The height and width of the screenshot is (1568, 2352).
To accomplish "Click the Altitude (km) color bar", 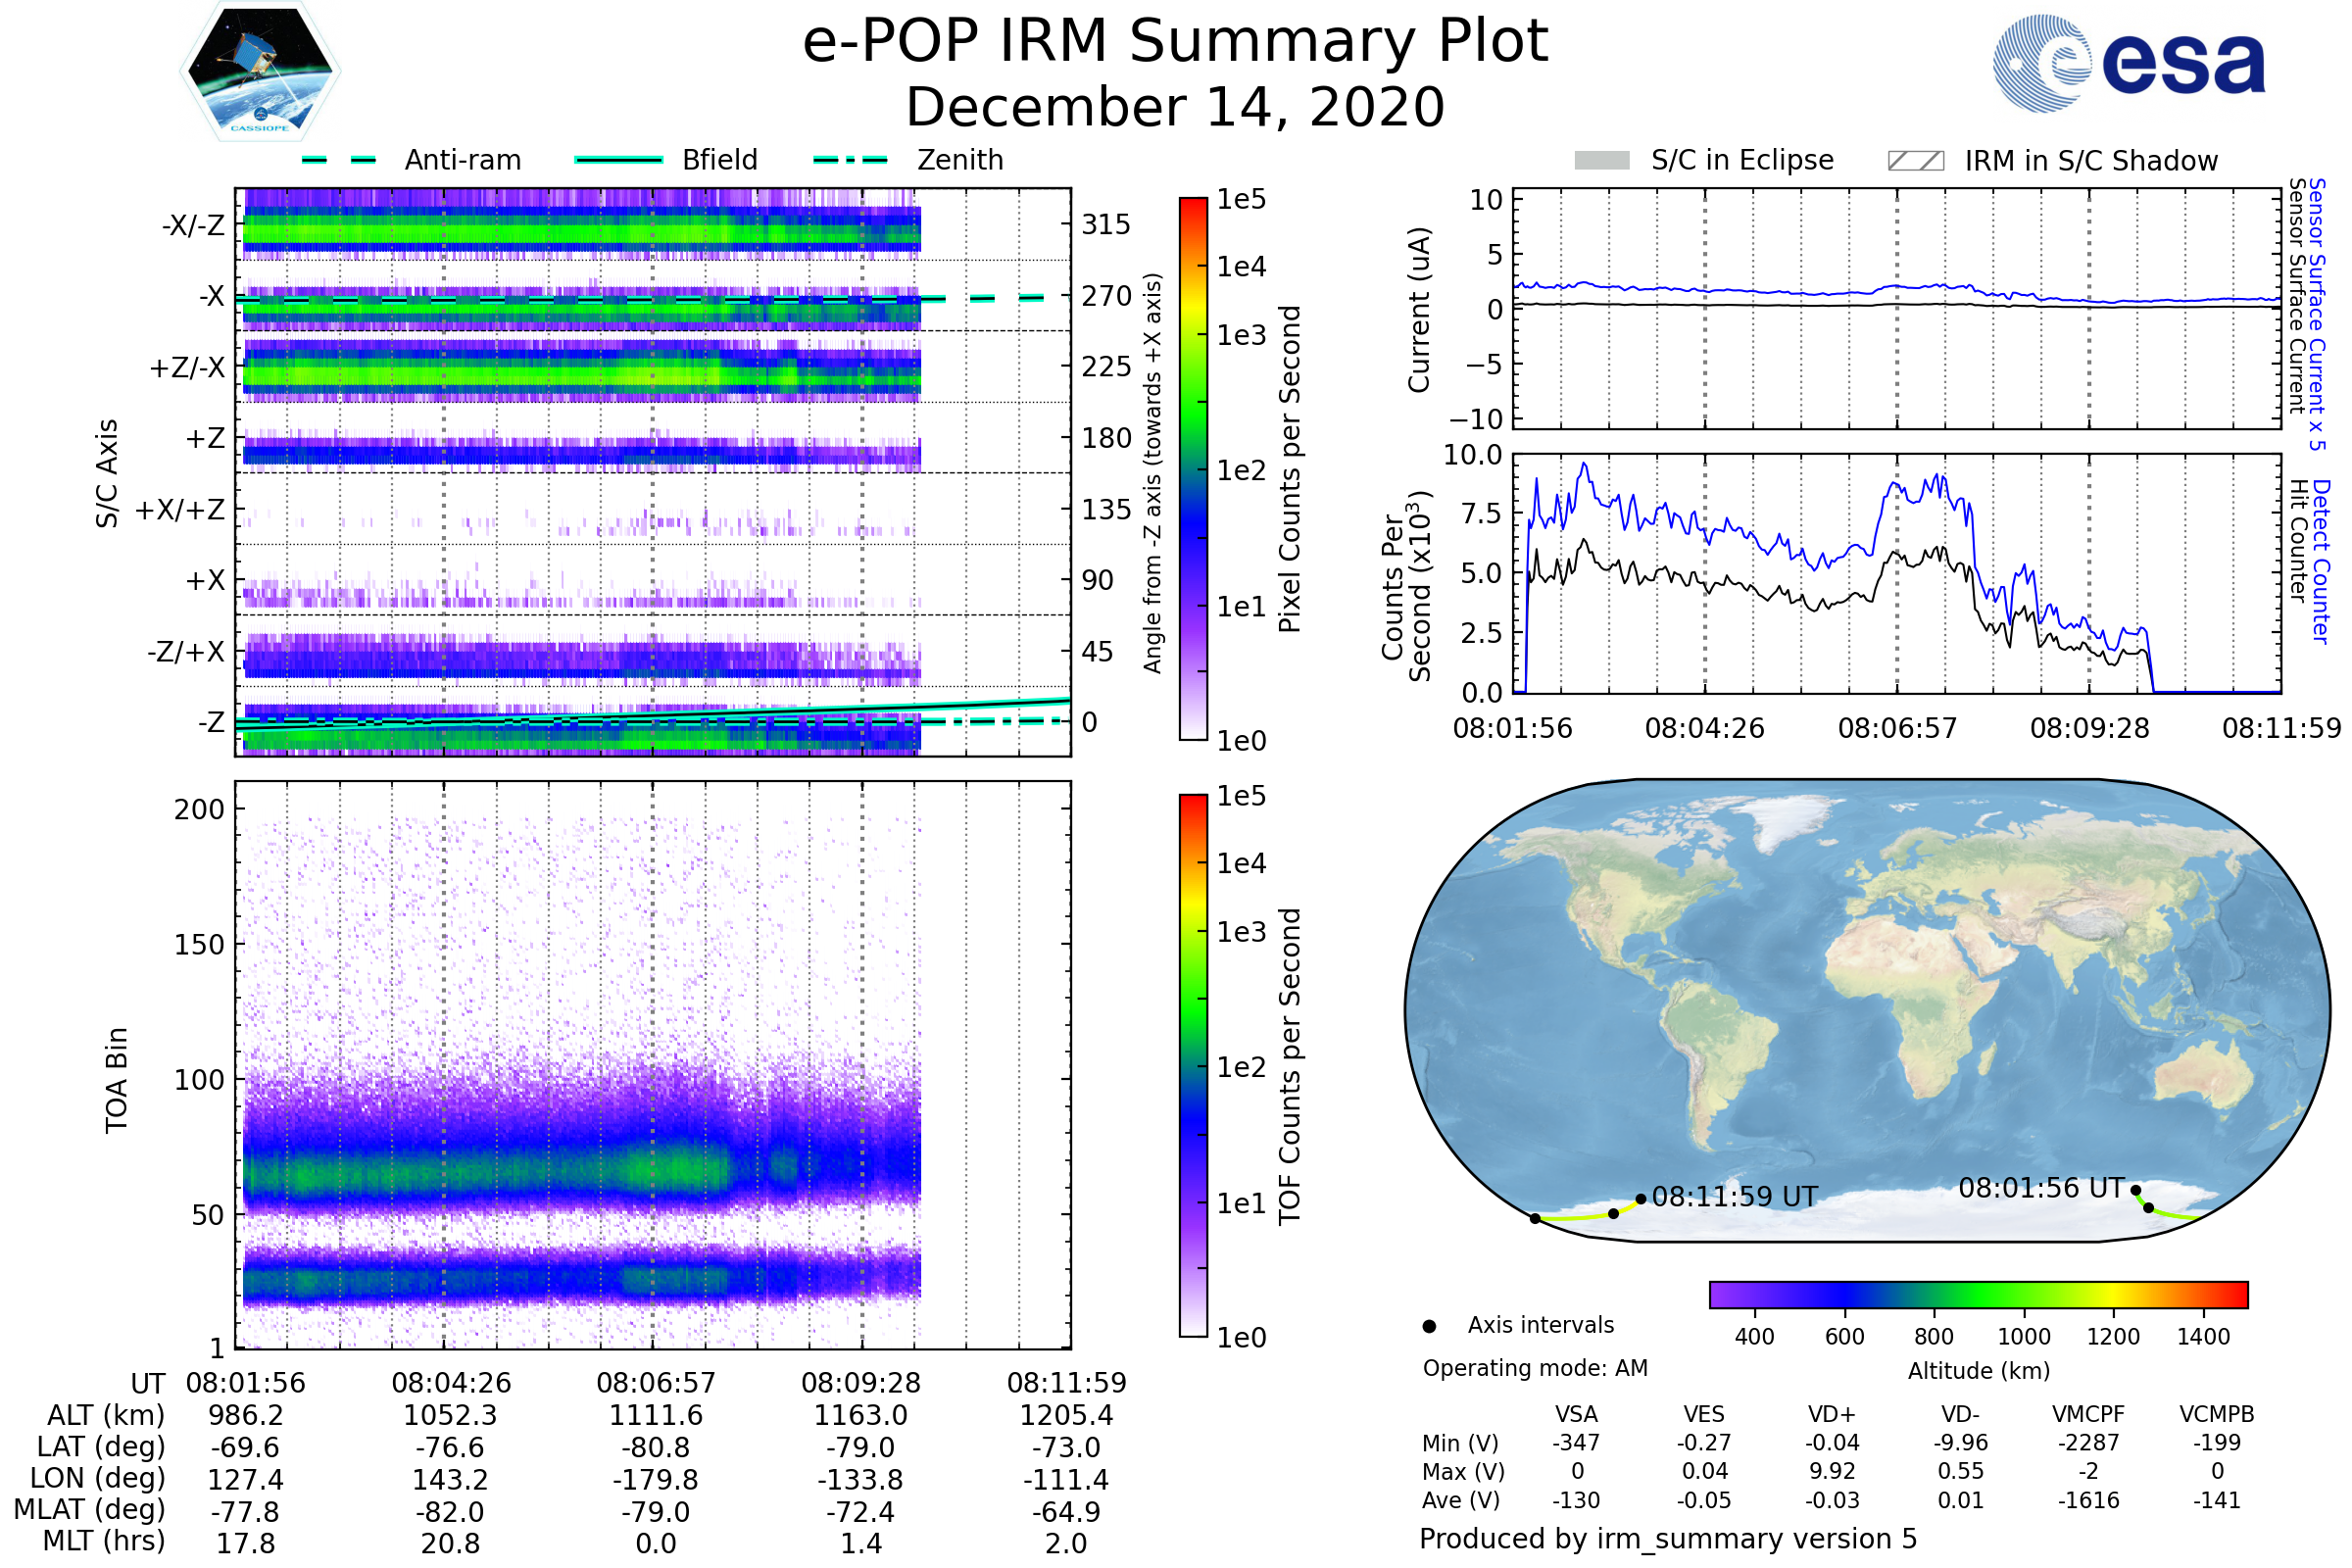I will click(x=1978, y=1294).
